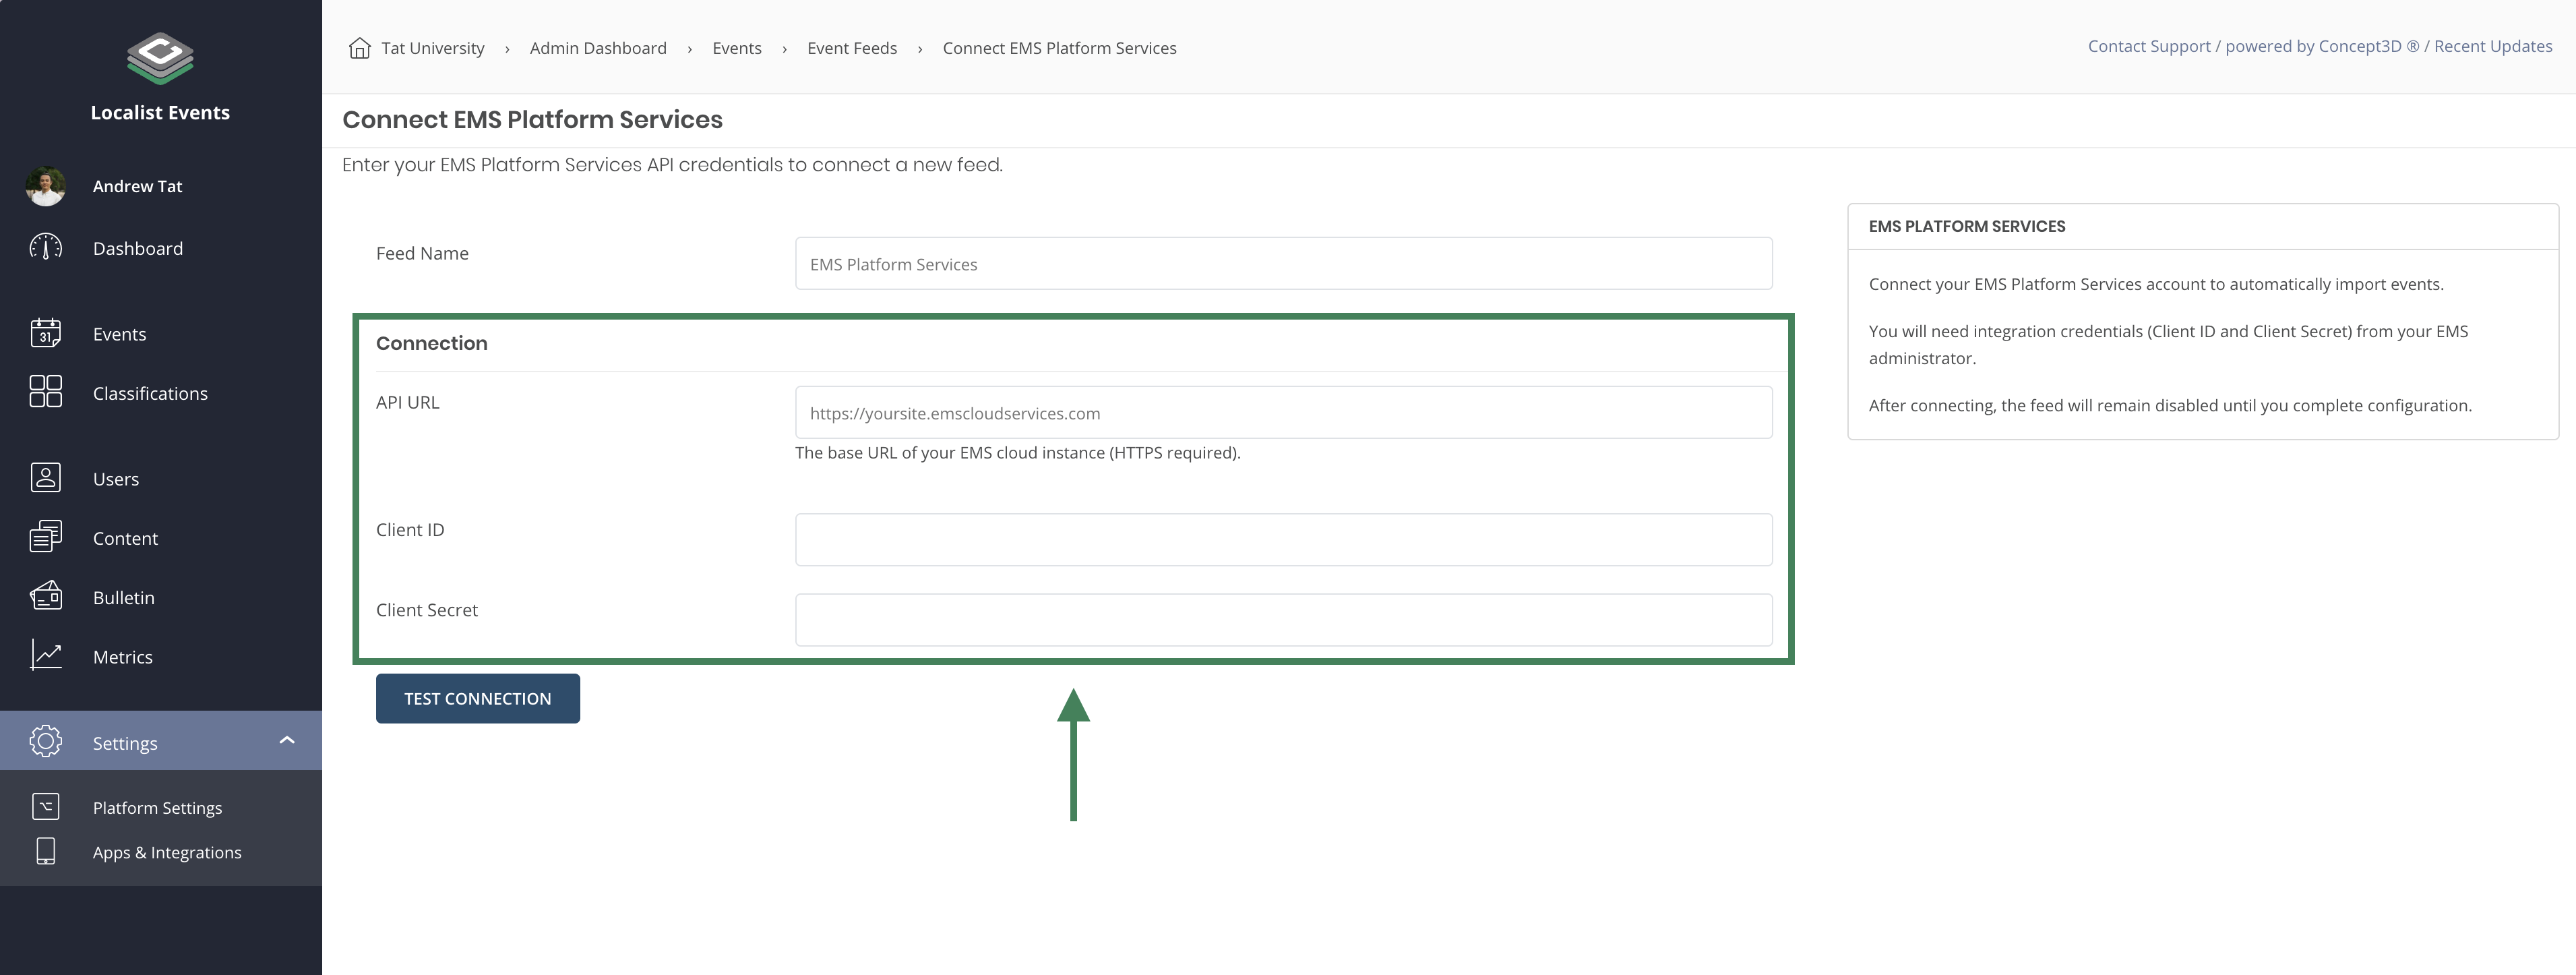Click the Classifications grid icon
The width and height of the screenshot is (2576, 975).
coord(46,392)
